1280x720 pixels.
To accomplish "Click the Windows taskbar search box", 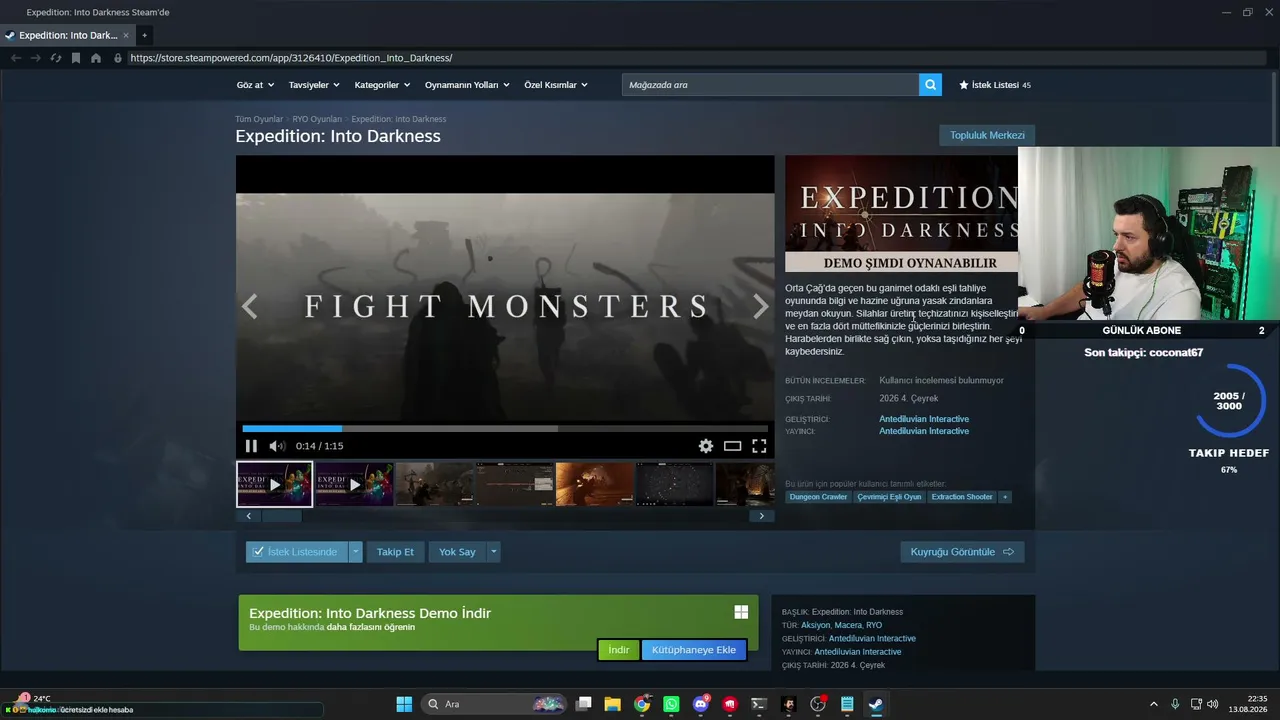I will coord(494,704).
